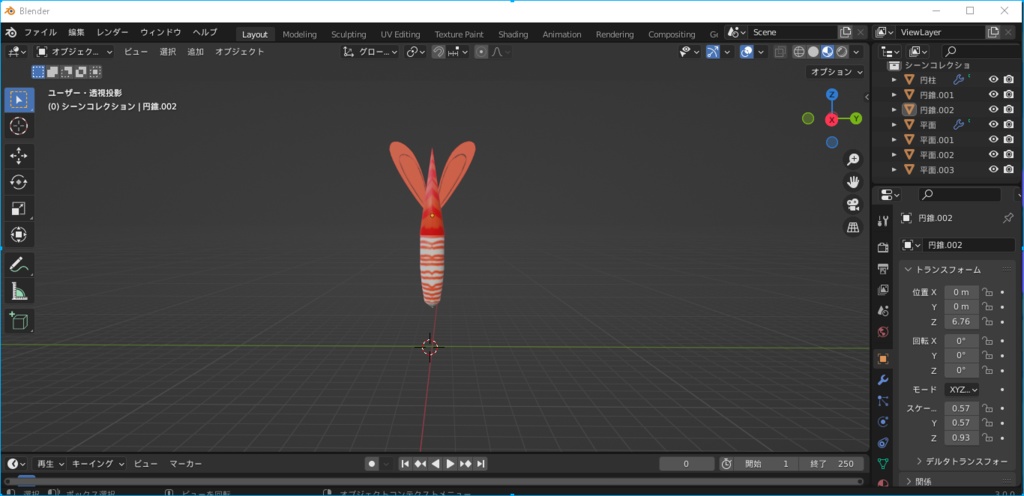Toggle the lock for 位置 Z
1024x496 pixels.
pos(987,321)
